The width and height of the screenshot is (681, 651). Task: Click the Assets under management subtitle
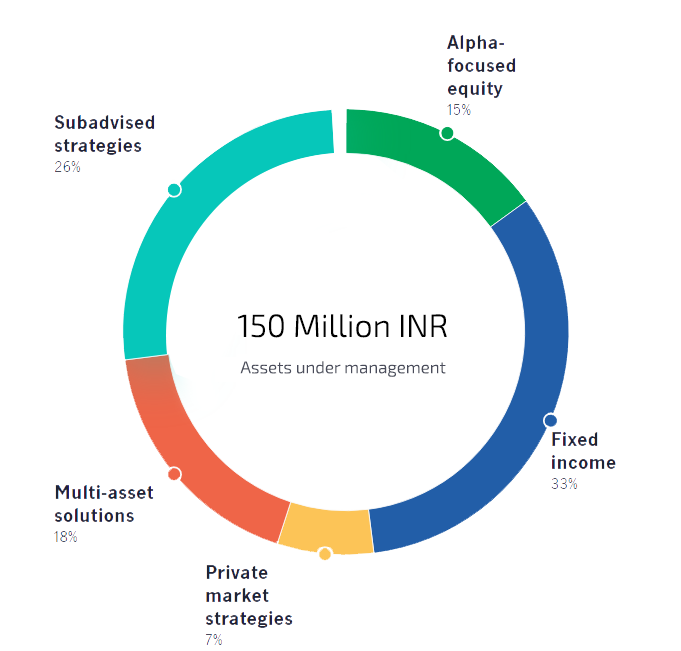coord(342,367)
